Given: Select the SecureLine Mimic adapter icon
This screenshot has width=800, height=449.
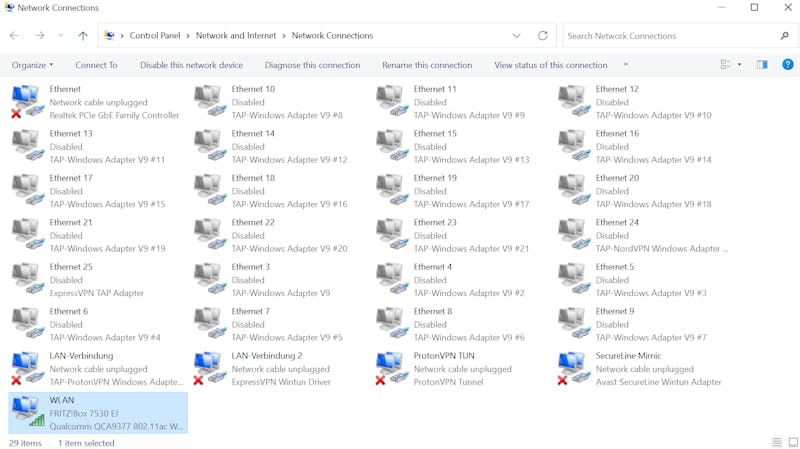Looking at the screenshot, I should coord(574,368).
